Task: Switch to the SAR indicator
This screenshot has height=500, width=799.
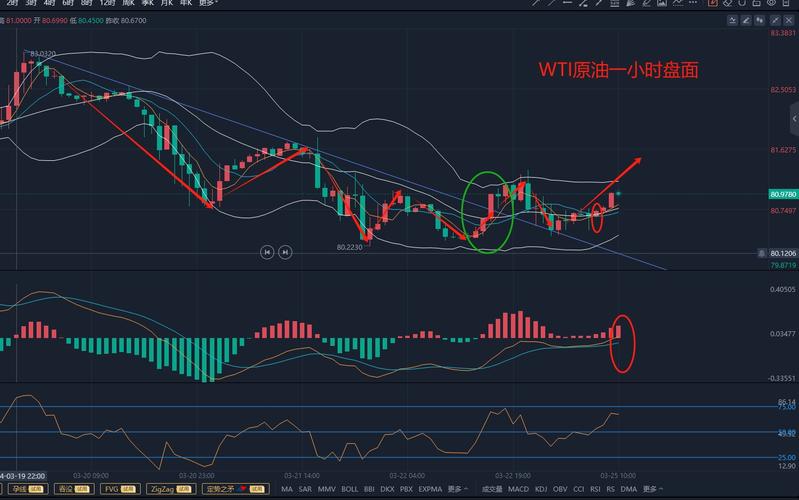Action: coord(305,489)
